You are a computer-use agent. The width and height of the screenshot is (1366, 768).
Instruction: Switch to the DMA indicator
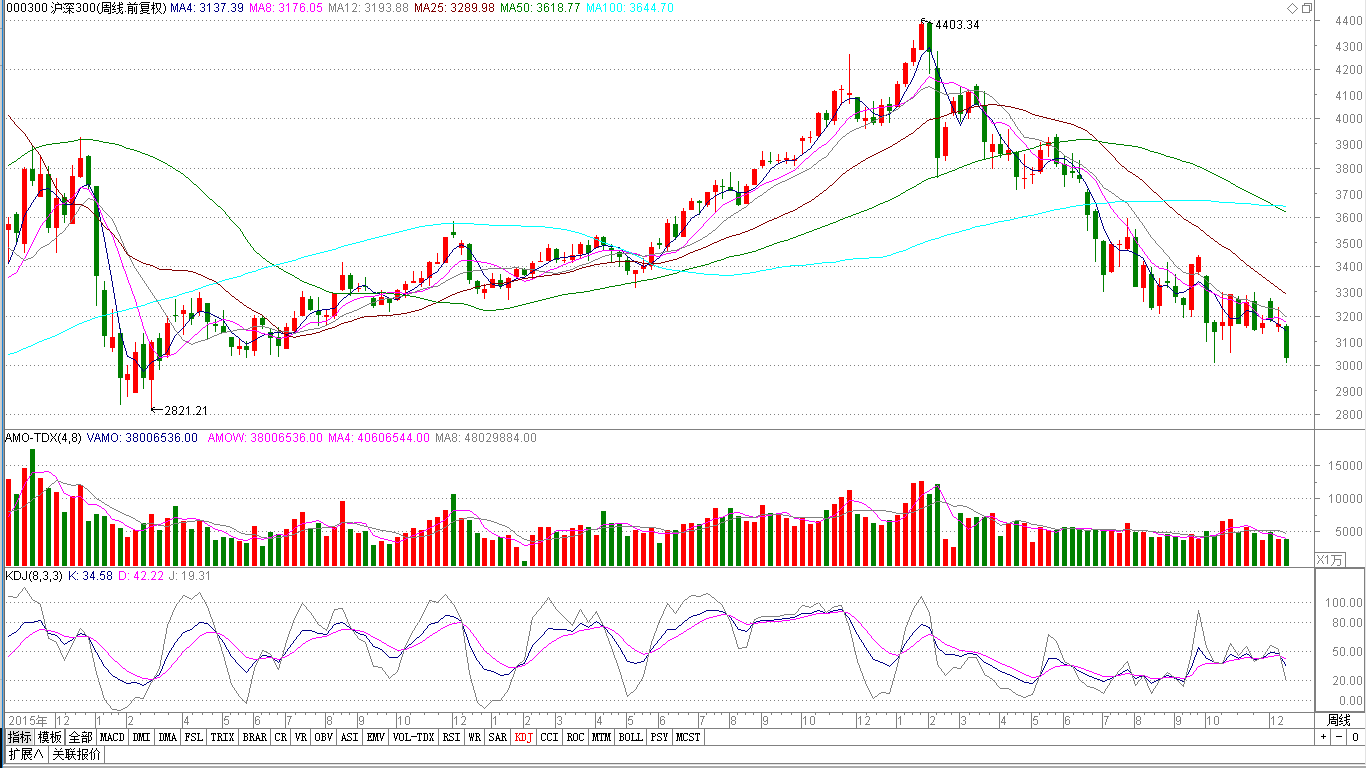tap(167, 737)
